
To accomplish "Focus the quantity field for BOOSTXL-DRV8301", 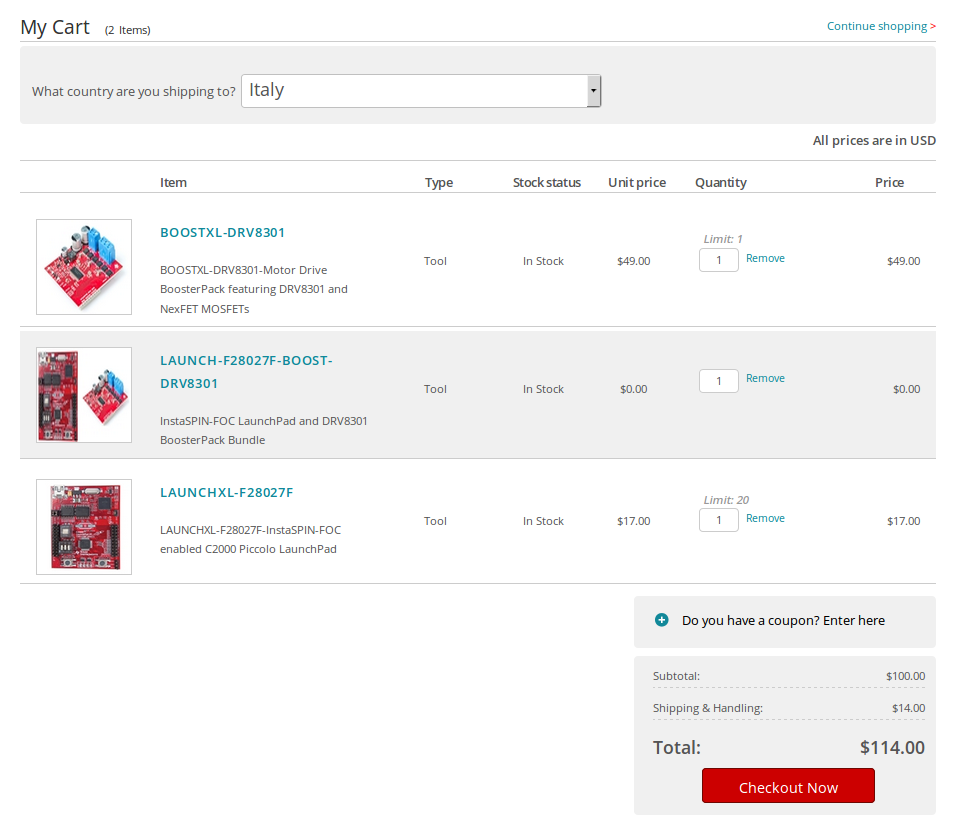I will 719,260.
